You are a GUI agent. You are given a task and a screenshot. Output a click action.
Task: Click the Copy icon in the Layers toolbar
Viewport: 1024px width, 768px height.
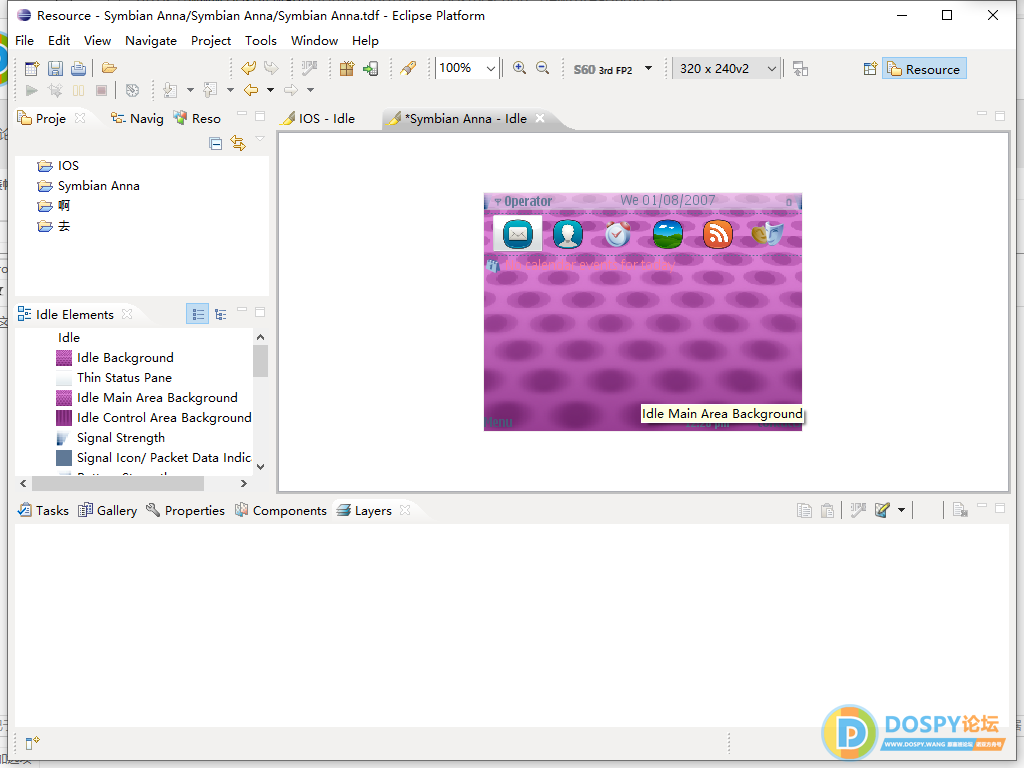coord(805,510)
